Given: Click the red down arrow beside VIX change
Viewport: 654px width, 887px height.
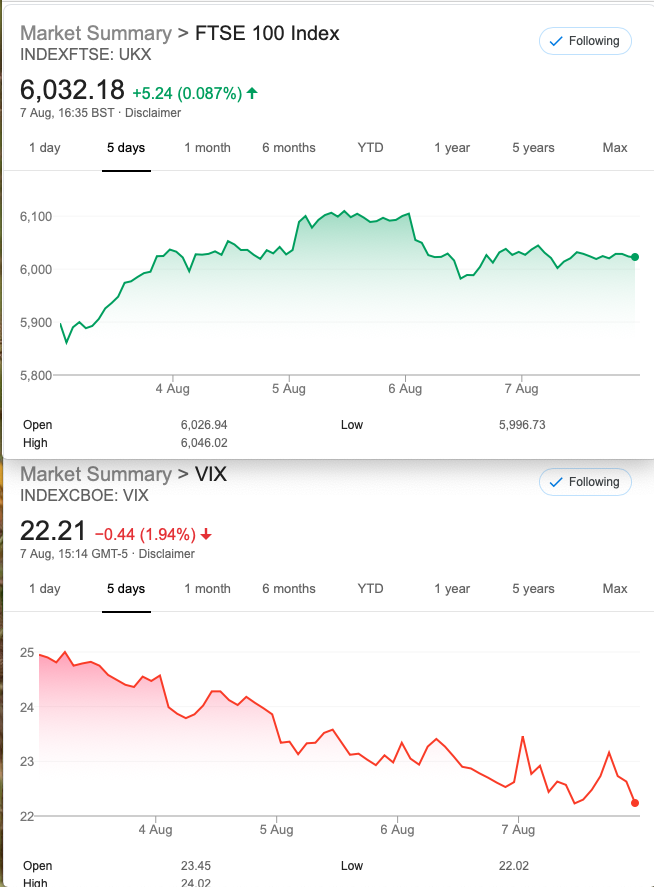Looking at the screenshot, I should click(206, 533).
